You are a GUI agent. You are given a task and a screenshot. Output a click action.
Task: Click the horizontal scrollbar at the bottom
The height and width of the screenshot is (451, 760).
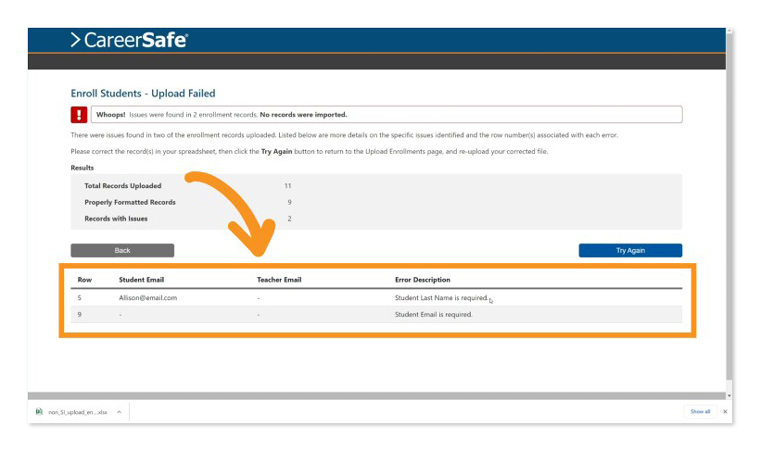(x=377, y=396)
